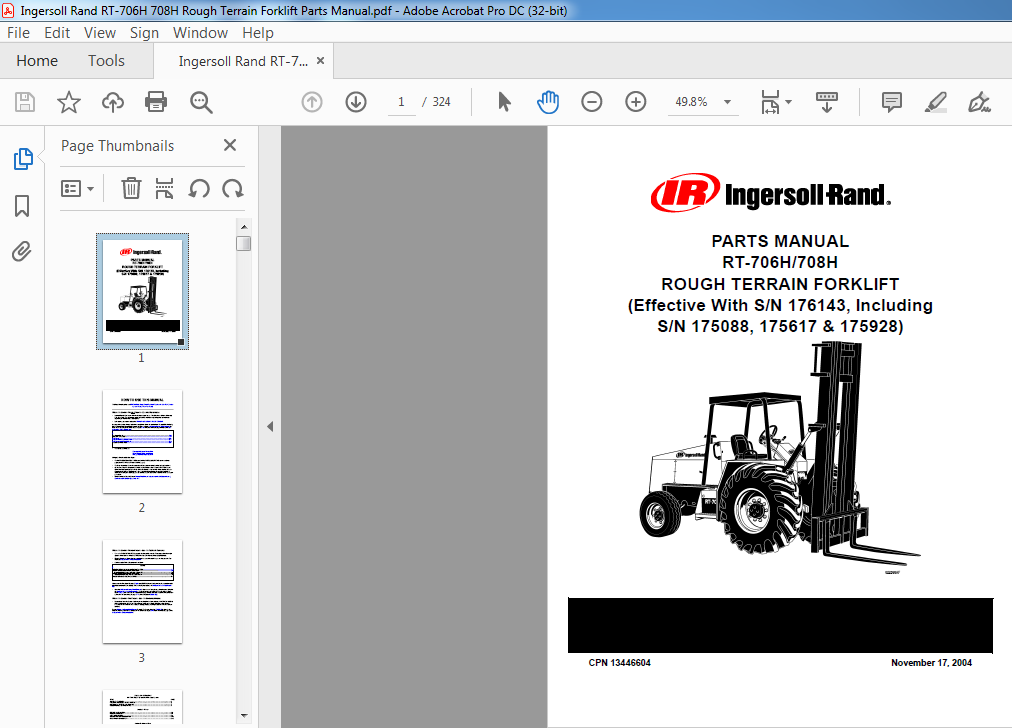The image size is (1012, 728).
Task: Click the thumbnails scrollbar handle
Action: click(x=243, y=243)
